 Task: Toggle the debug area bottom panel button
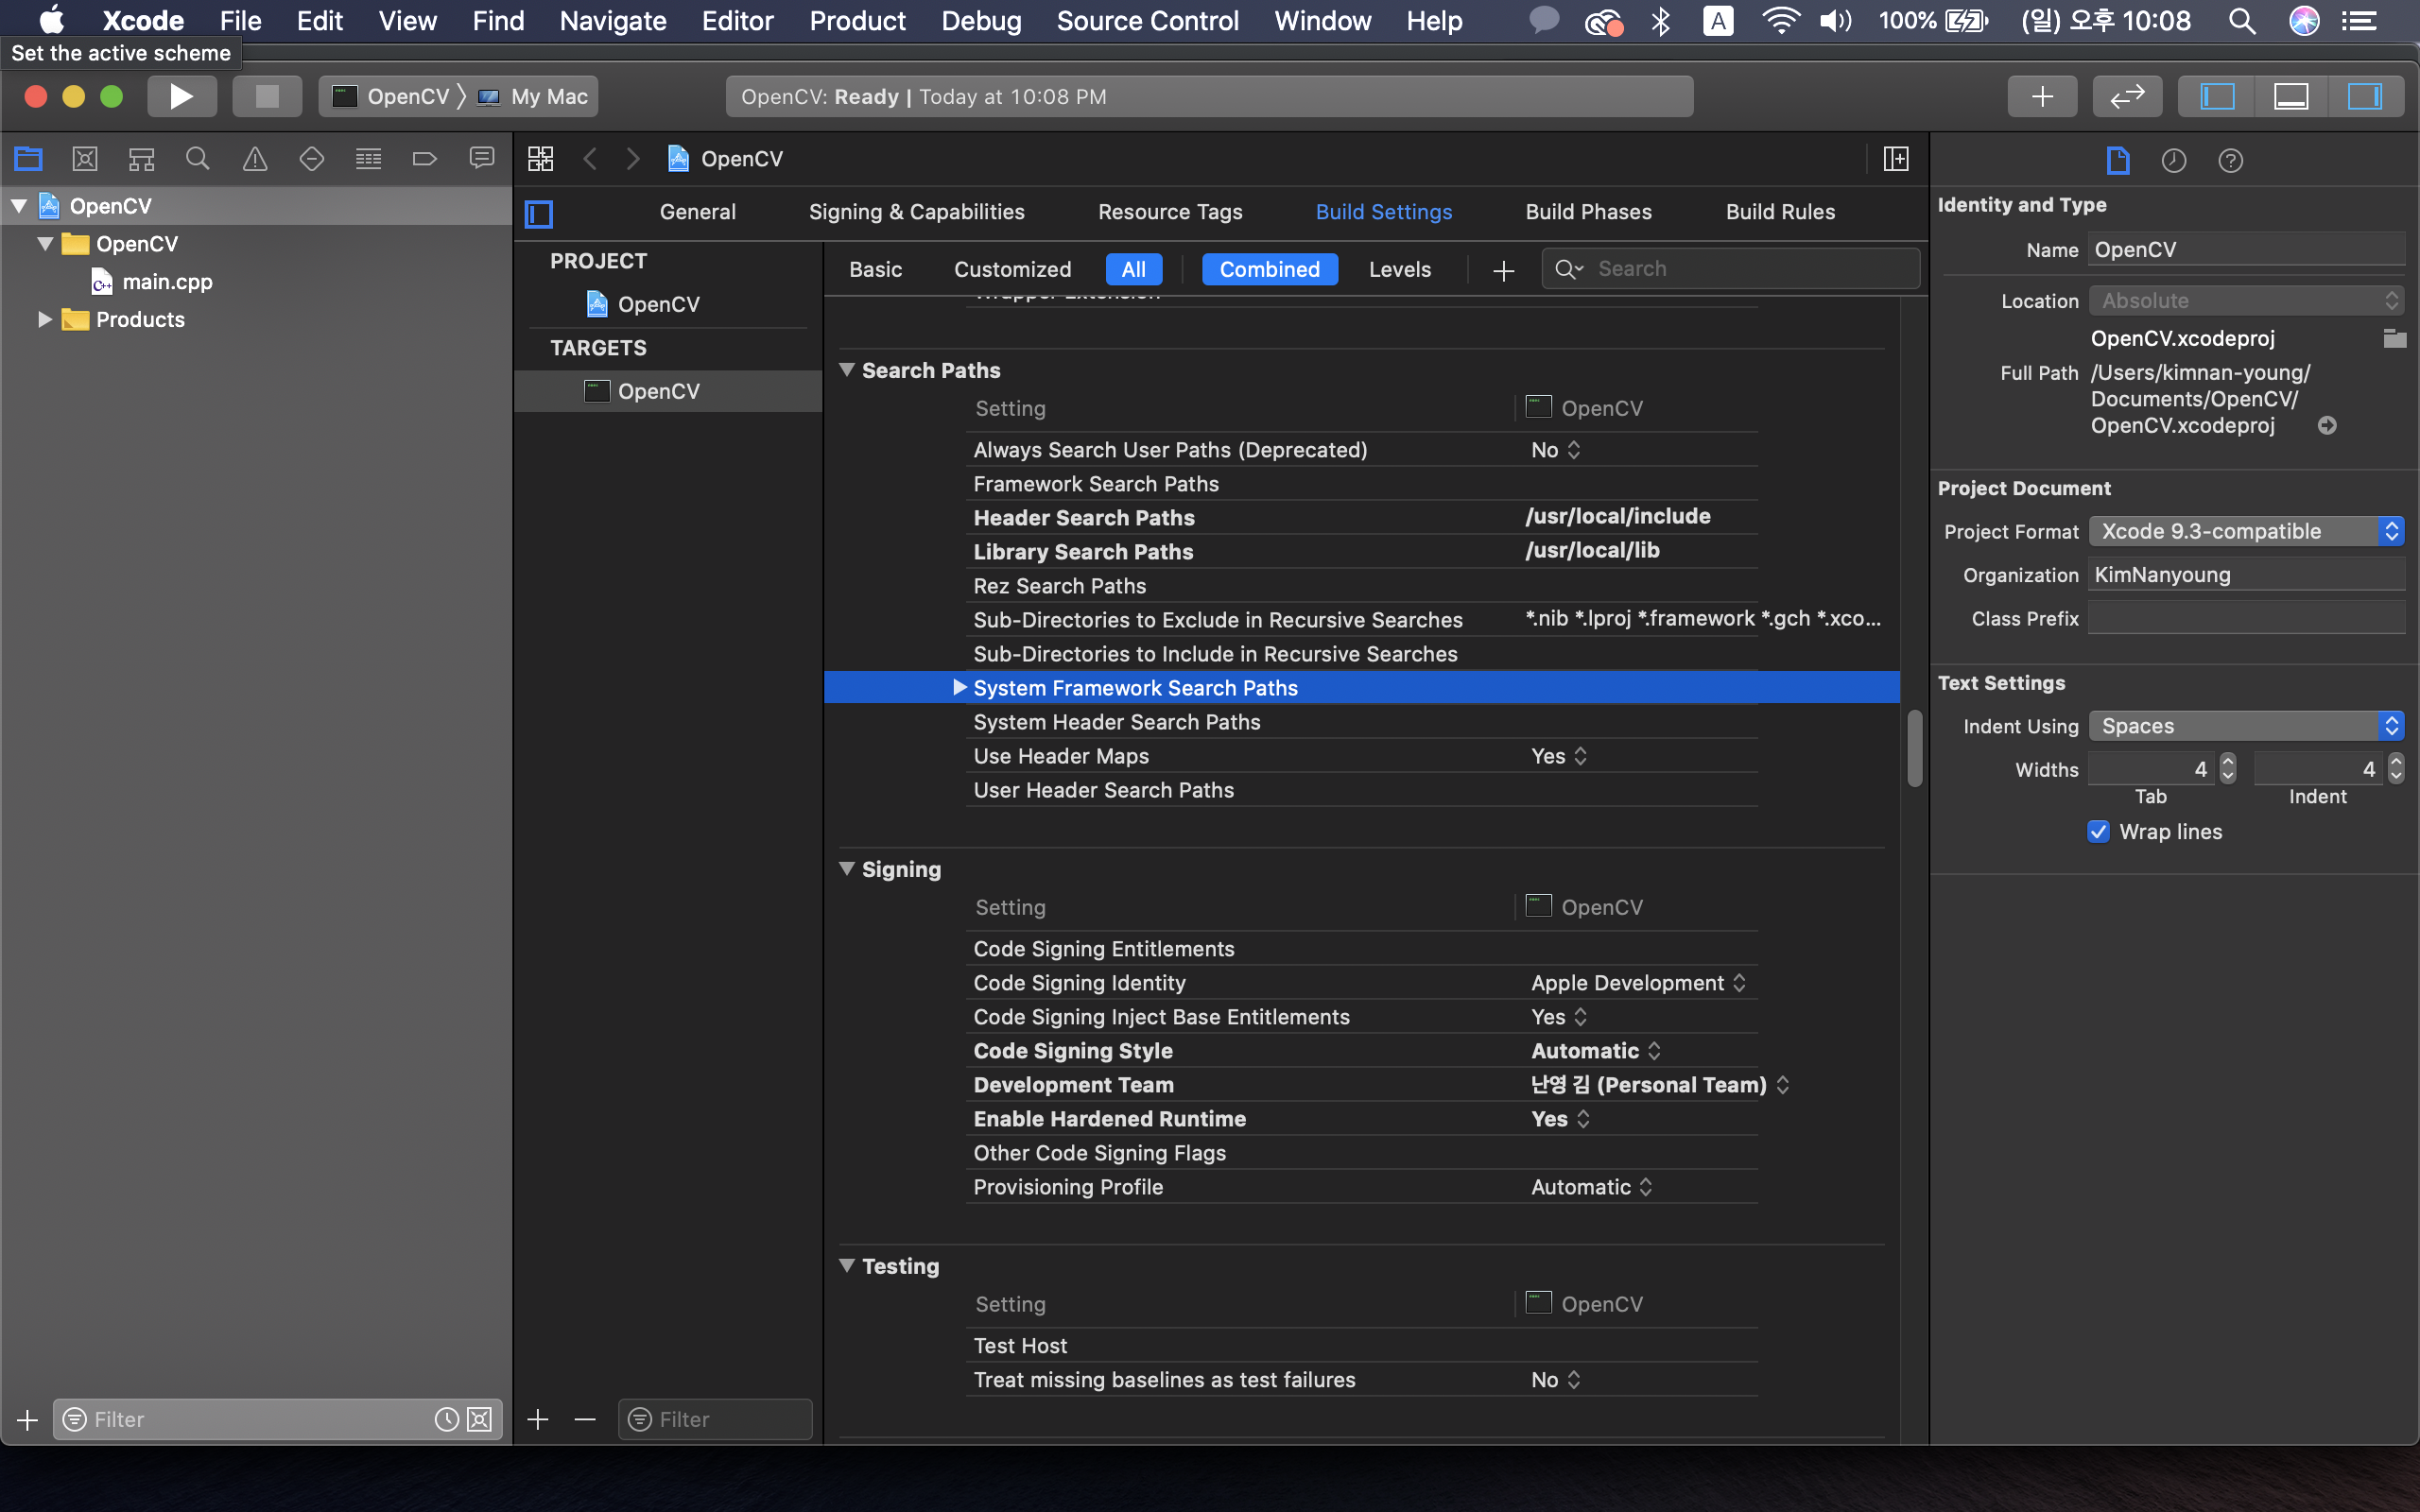point(2291,96)
